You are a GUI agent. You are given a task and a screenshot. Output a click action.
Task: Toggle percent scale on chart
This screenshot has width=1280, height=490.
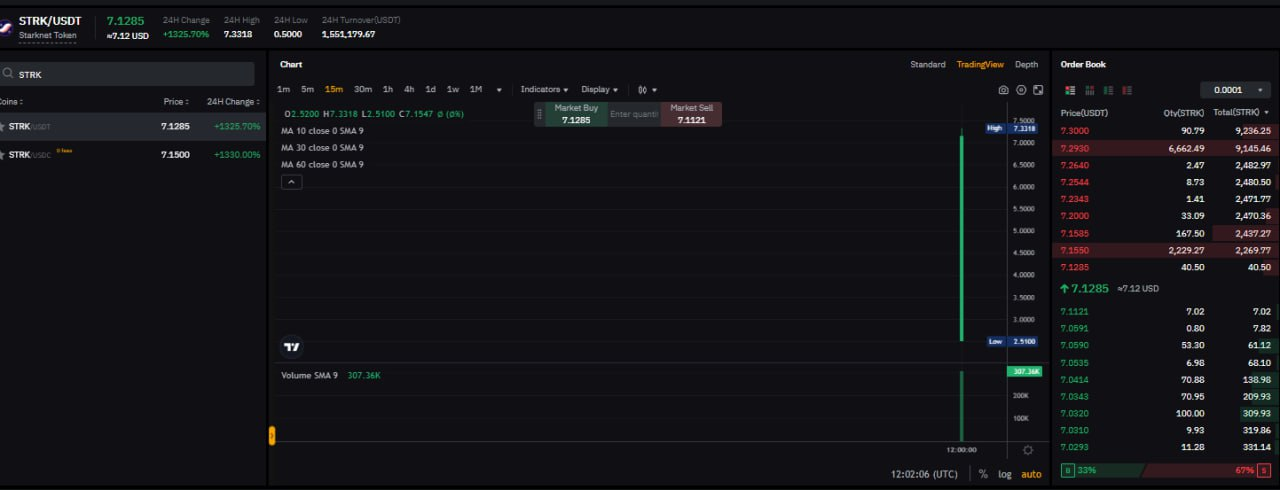983,474
